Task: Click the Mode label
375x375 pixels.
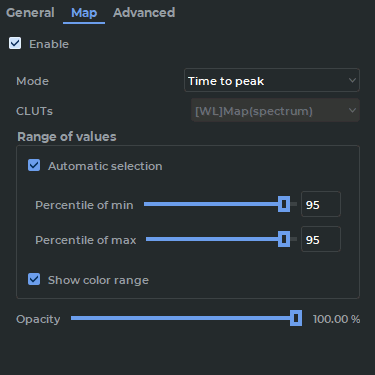Action: [32, 81]
